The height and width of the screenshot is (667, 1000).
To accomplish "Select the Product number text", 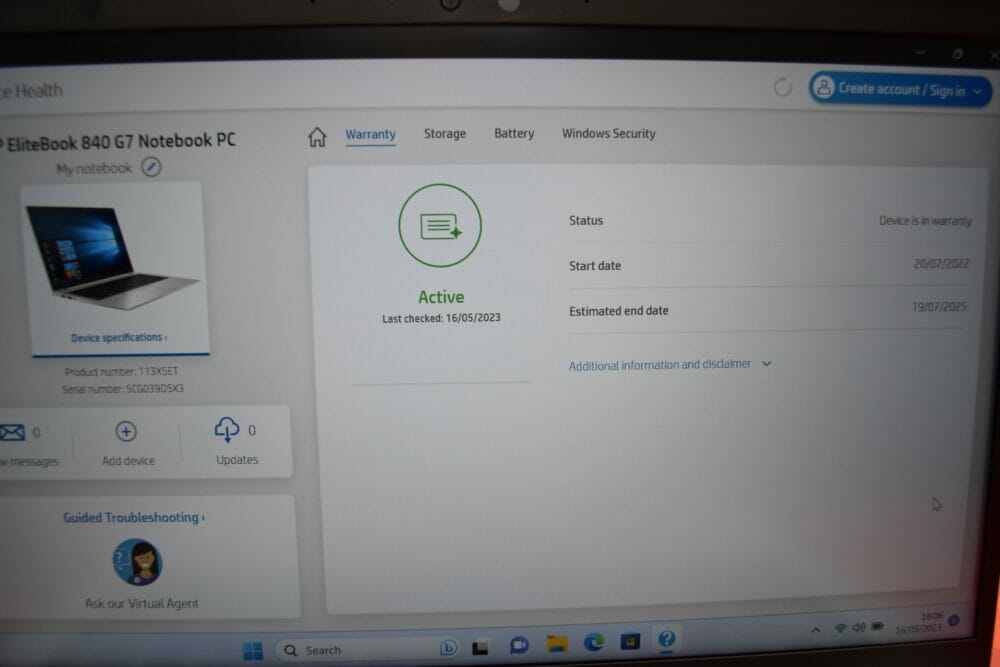I will tap(121, 371).
